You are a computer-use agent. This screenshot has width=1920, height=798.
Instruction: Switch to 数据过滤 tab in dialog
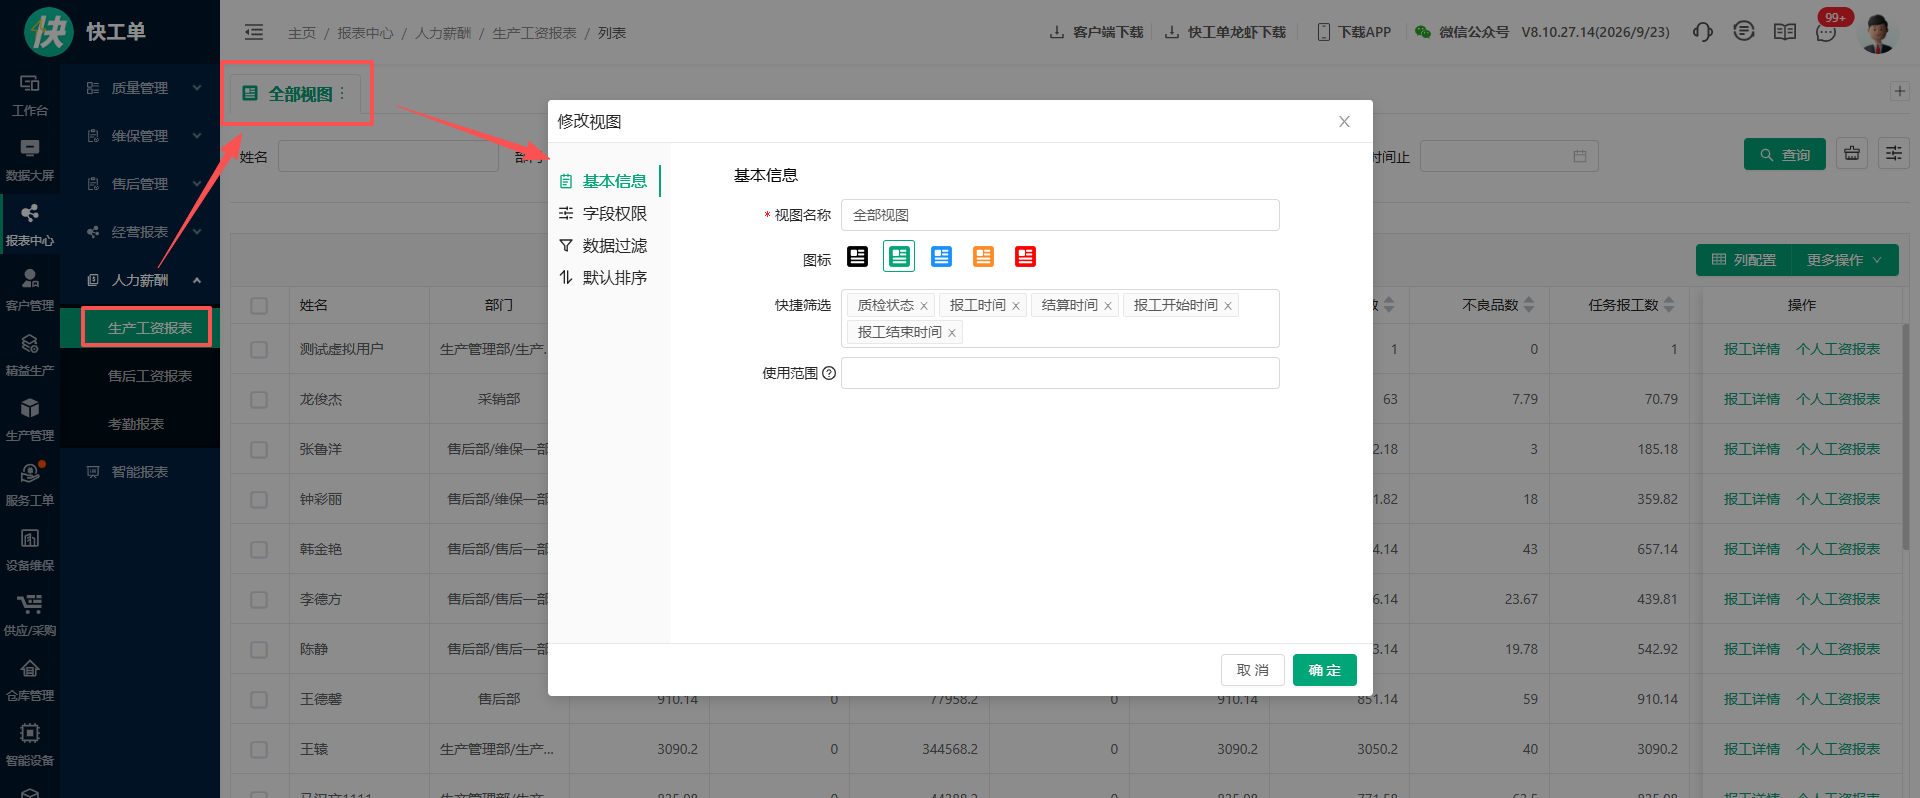603,246
